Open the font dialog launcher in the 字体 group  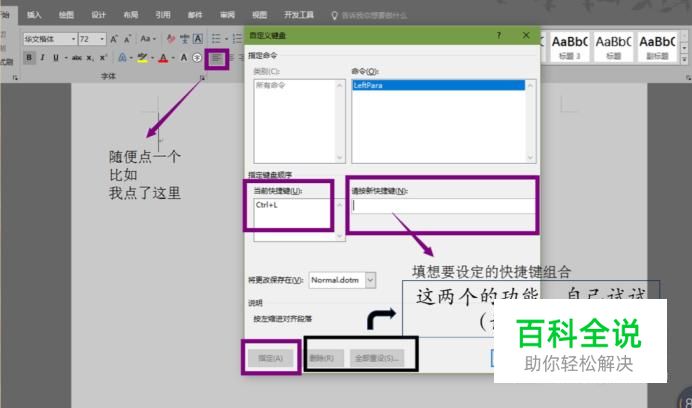click(203, 78)
